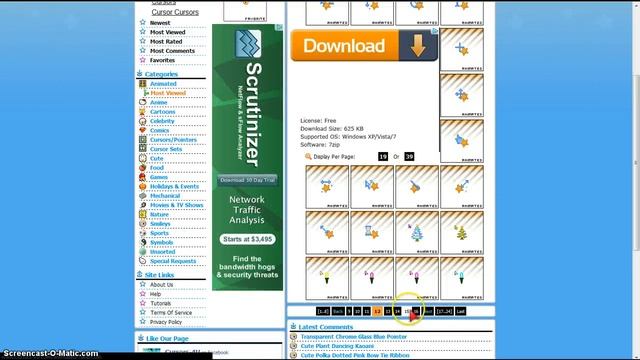Open the Most Comments sort link
Viewport: 640px width, 360px height.
172,51
